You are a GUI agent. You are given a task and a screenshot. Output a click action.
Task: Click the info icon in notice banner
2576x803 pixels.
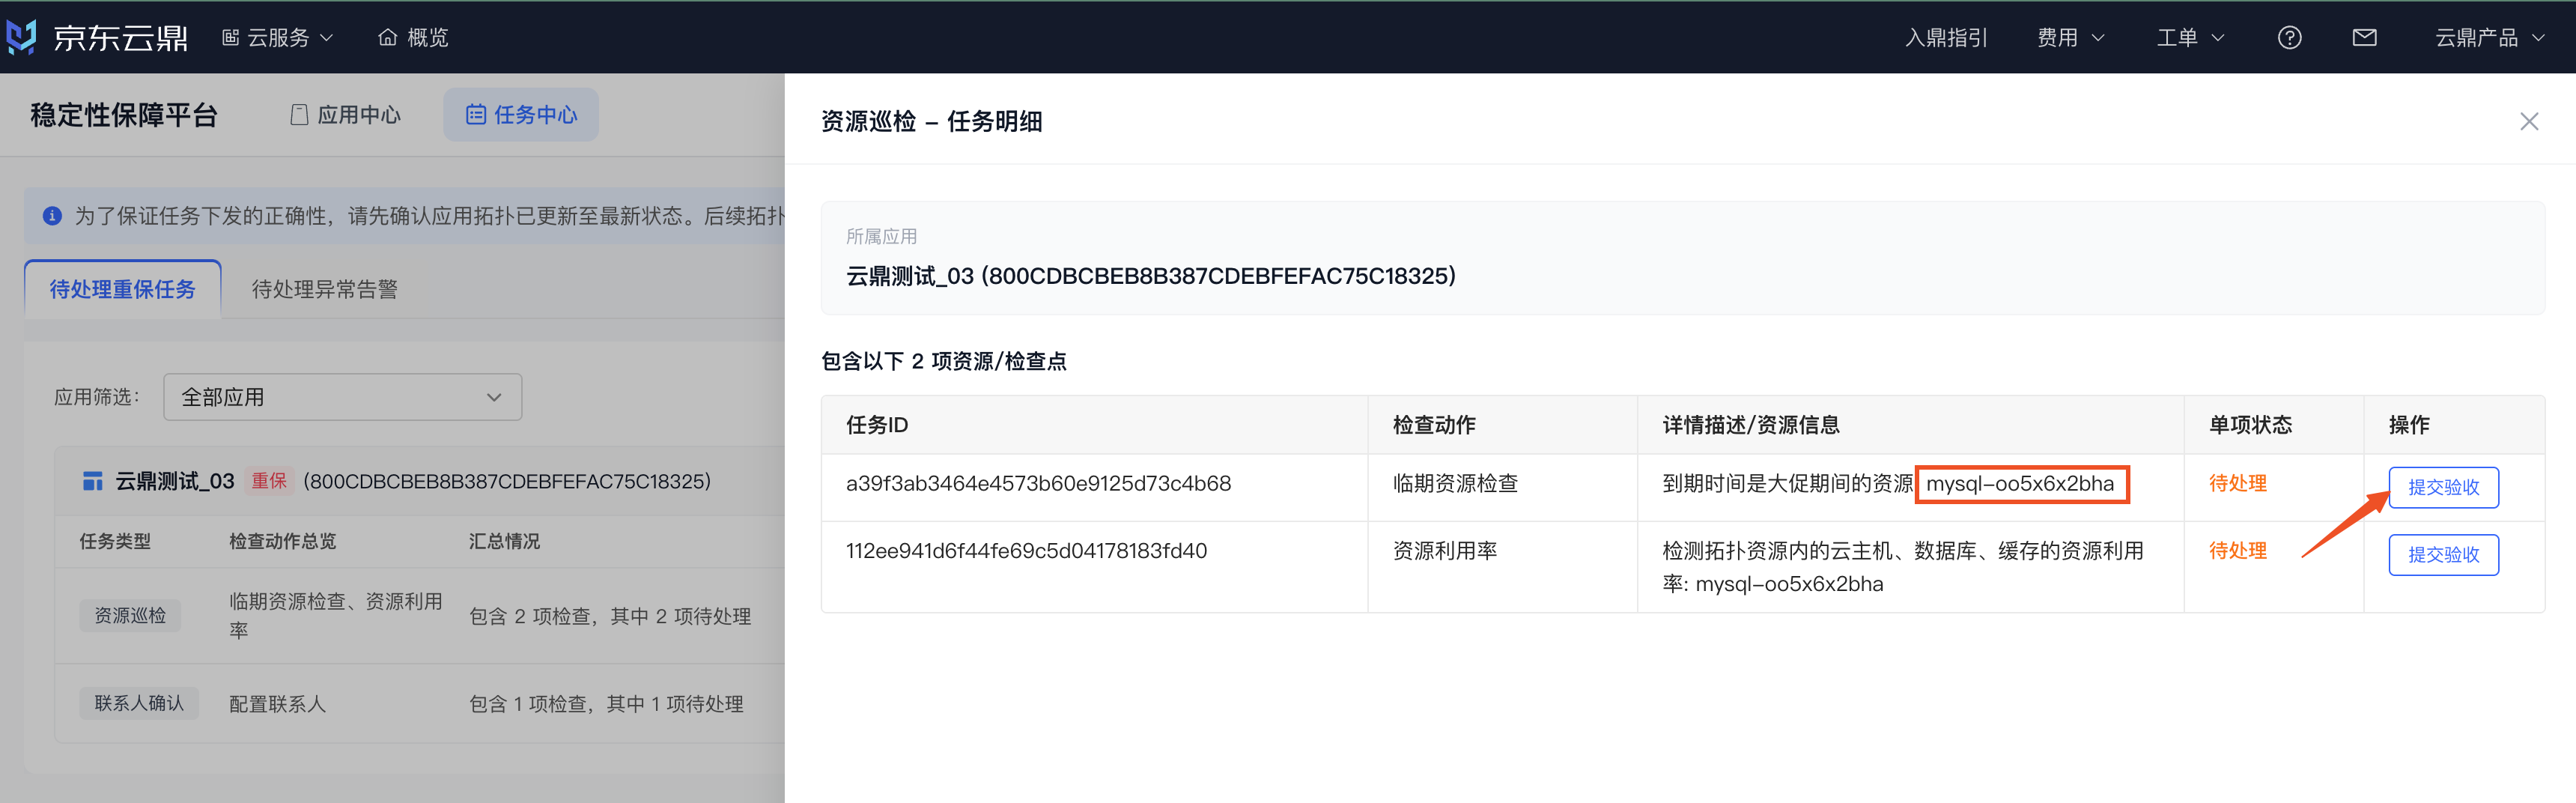pyautogui.click(x=52, y=216)
